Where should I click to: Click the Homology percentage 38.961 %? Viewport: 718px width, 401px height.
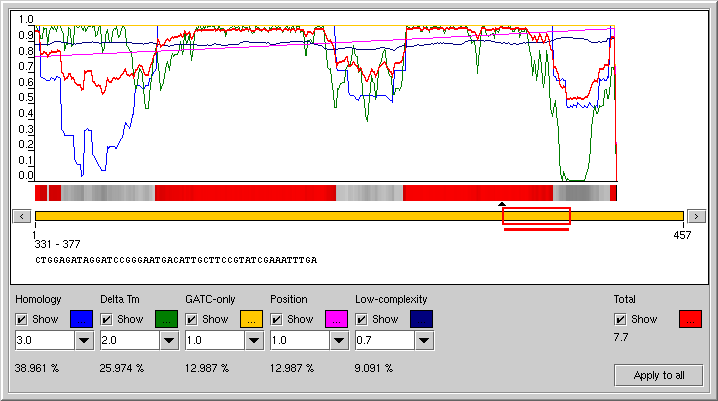(37, 368)
